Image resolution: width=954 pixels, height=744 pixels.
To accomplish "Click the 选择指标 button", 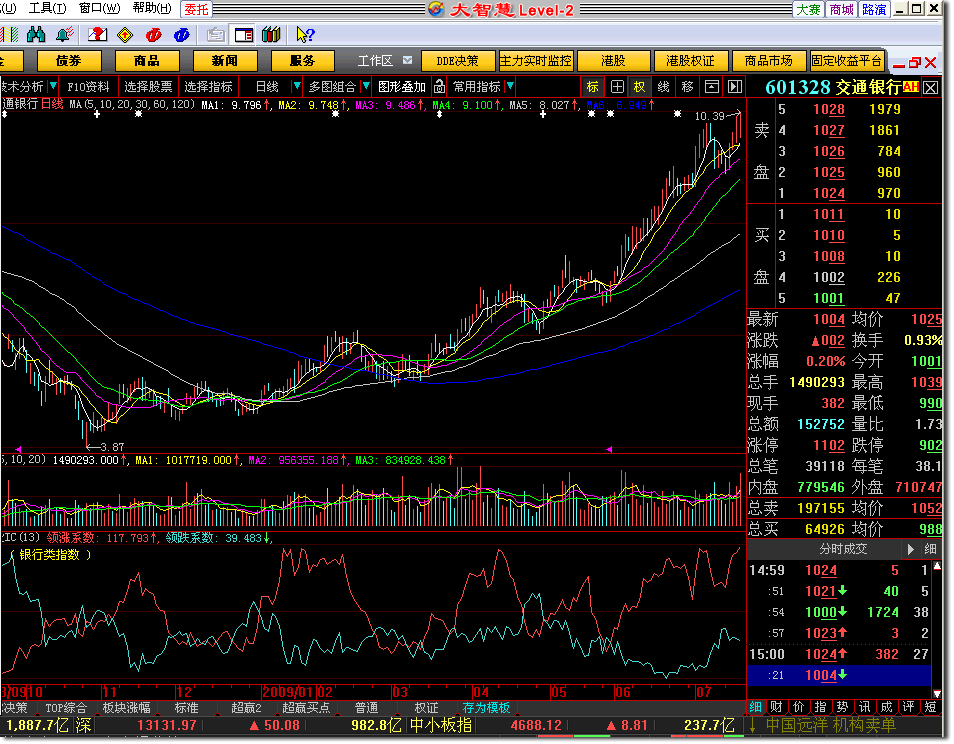I will 209,87.
